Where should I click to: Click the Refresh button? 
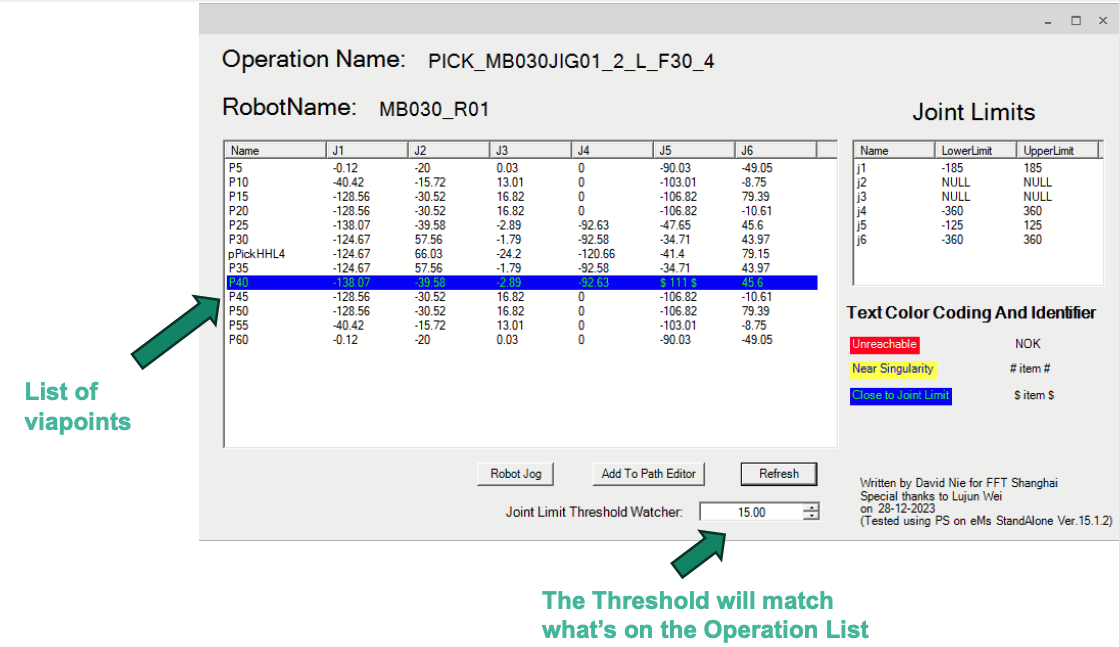(x=778, y=474)
